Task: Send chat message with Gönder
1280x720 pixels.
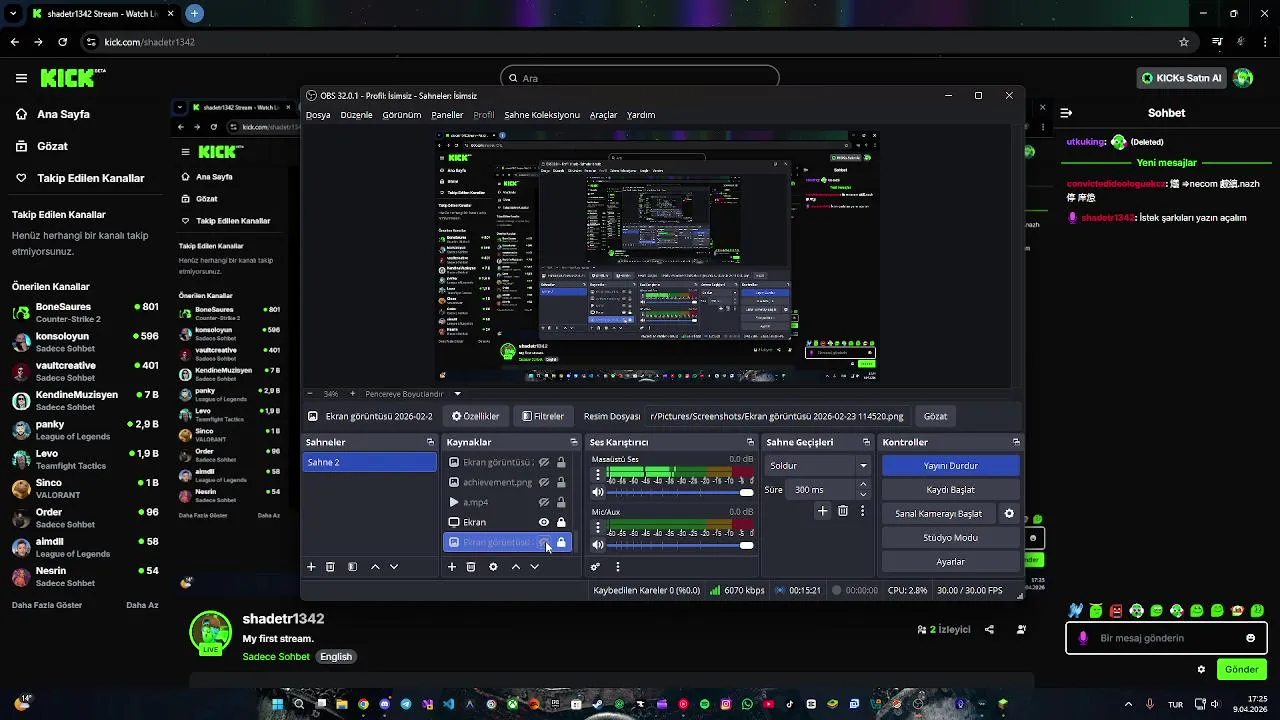Action: pyautogui.click(x=1241, y=670)
